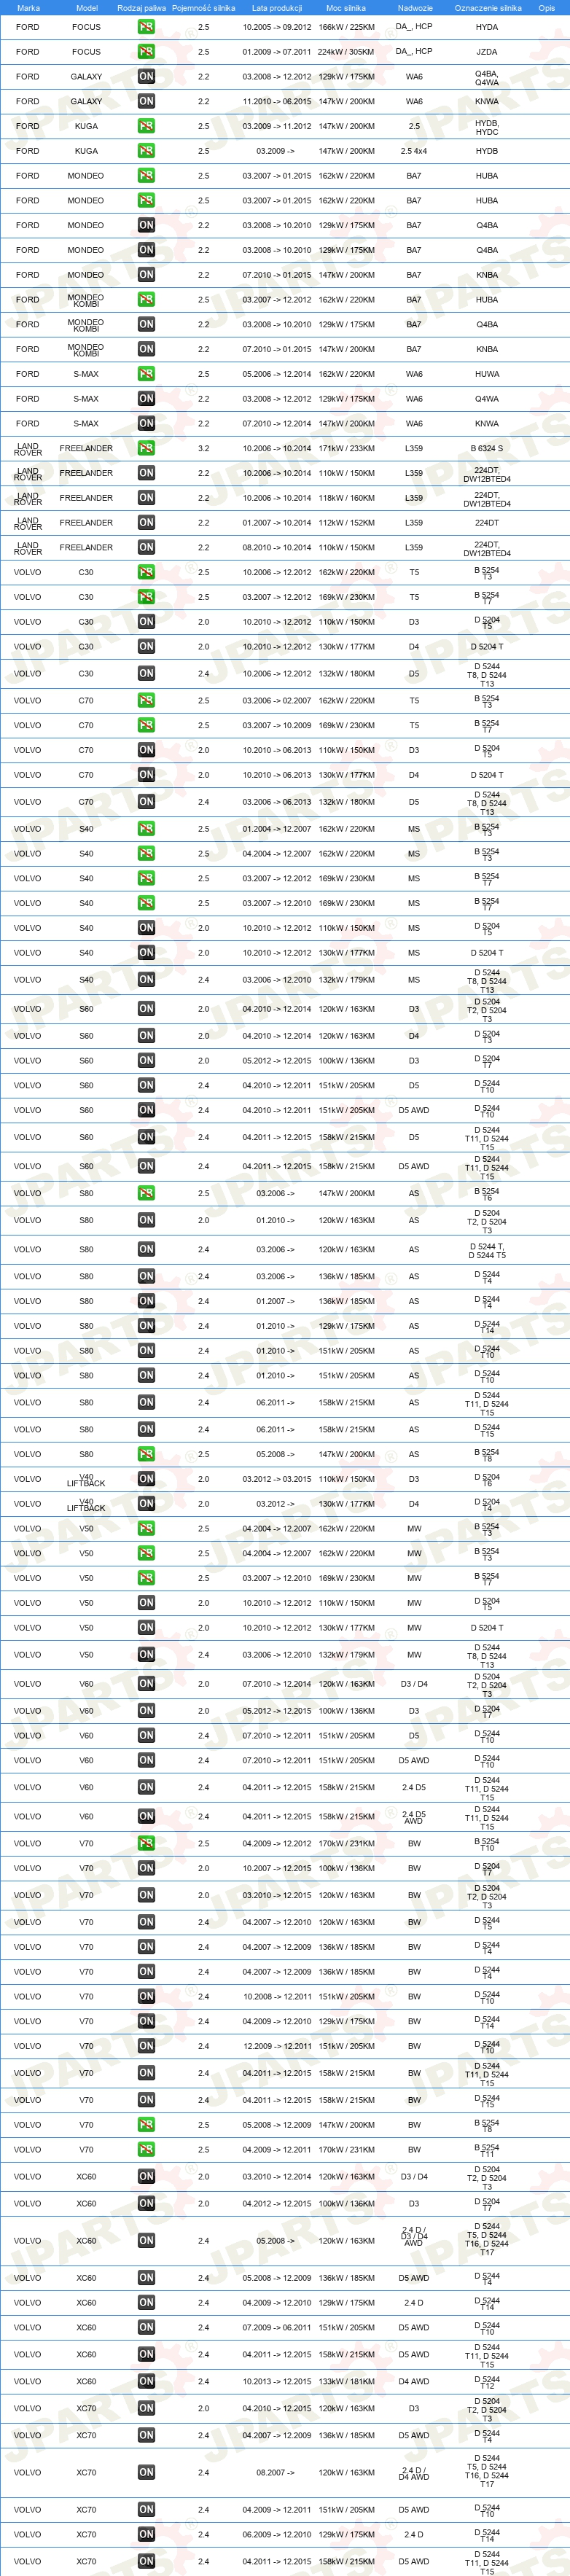This screenshot has width=570, height=2576.
Task: Click the ON icon for Volvo C30 132kW / 180KM
Action: pos(146,674)
